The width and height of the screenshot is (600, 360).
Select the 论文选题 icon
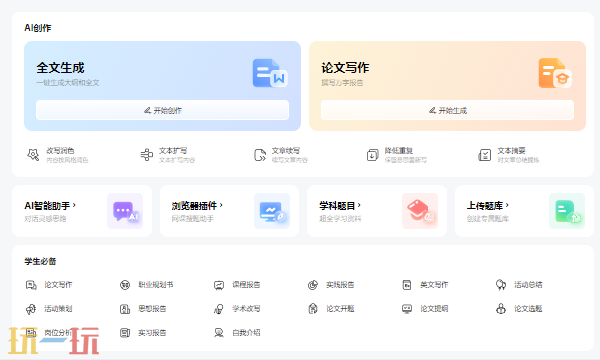click(x=501, y=309)
